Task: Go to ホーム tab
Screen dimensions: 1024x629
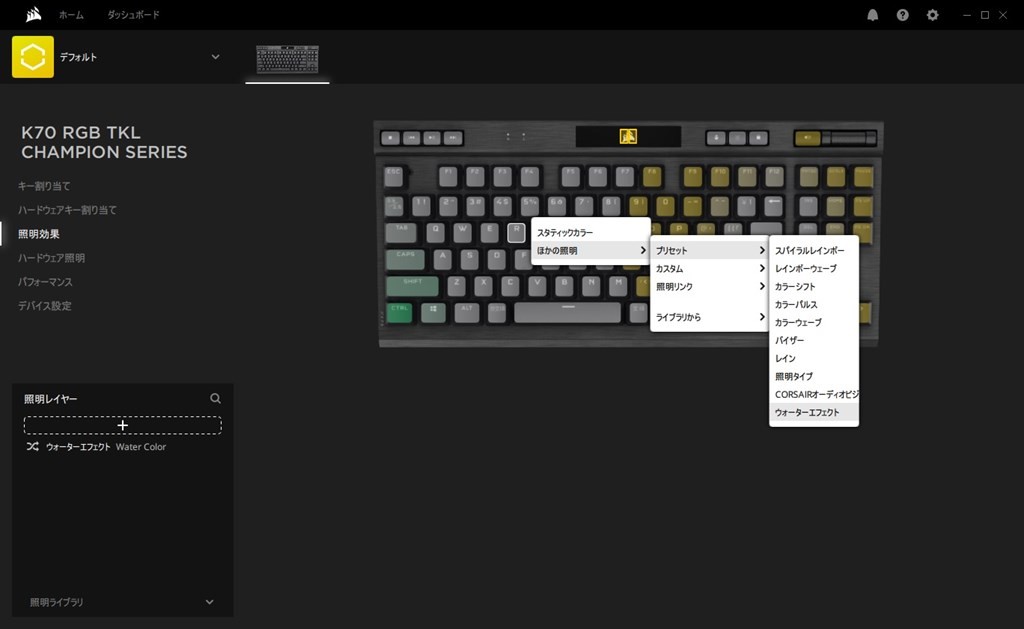Action: [x=71, y=14]
